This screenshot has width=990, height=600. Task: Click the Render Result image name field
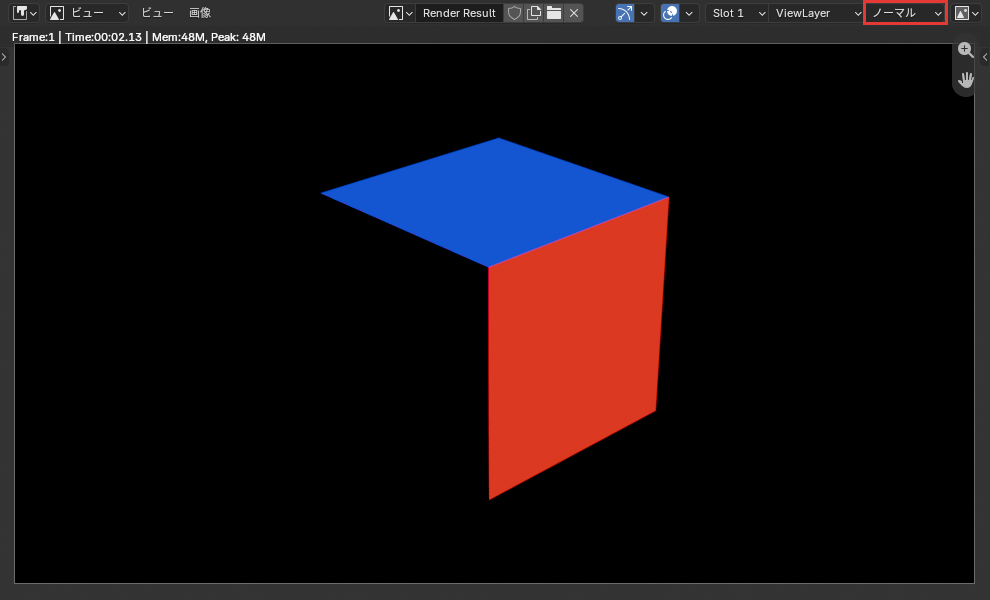(459, 13)
